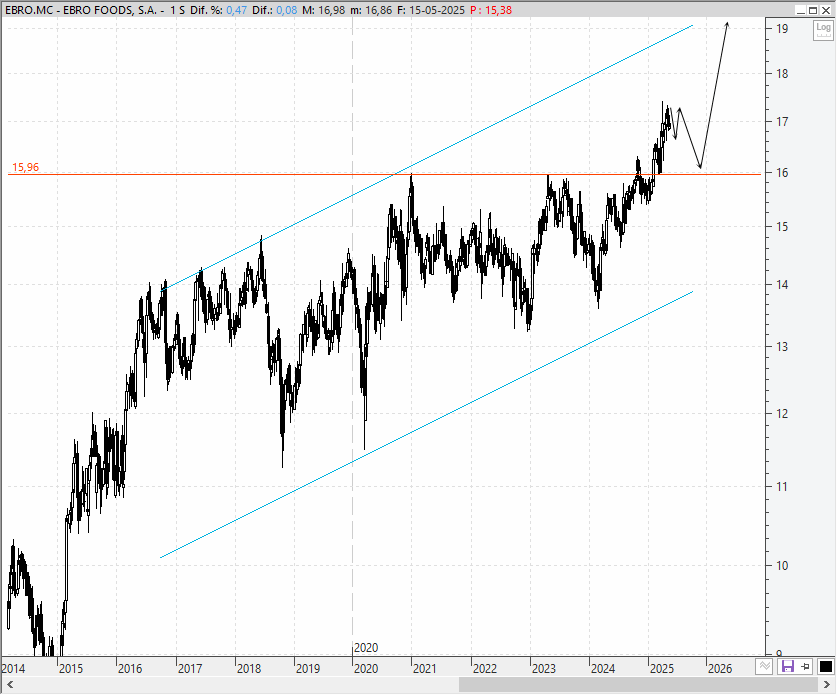This screenshot has width=837, height=695.
Task: Click the 2014 time axis label
Action: [13, 668]
